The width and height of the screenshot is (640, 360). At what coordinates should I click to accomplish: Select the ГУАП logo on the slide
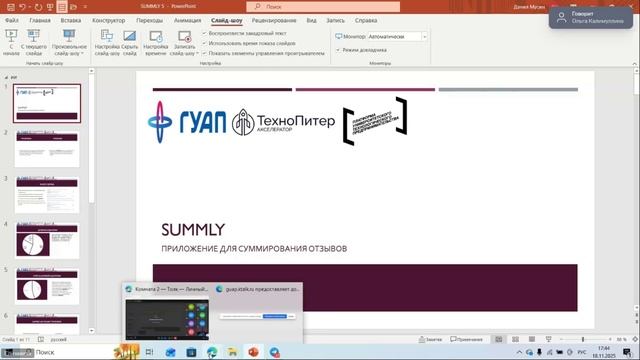pyautogui.click(x=187, y=122)
